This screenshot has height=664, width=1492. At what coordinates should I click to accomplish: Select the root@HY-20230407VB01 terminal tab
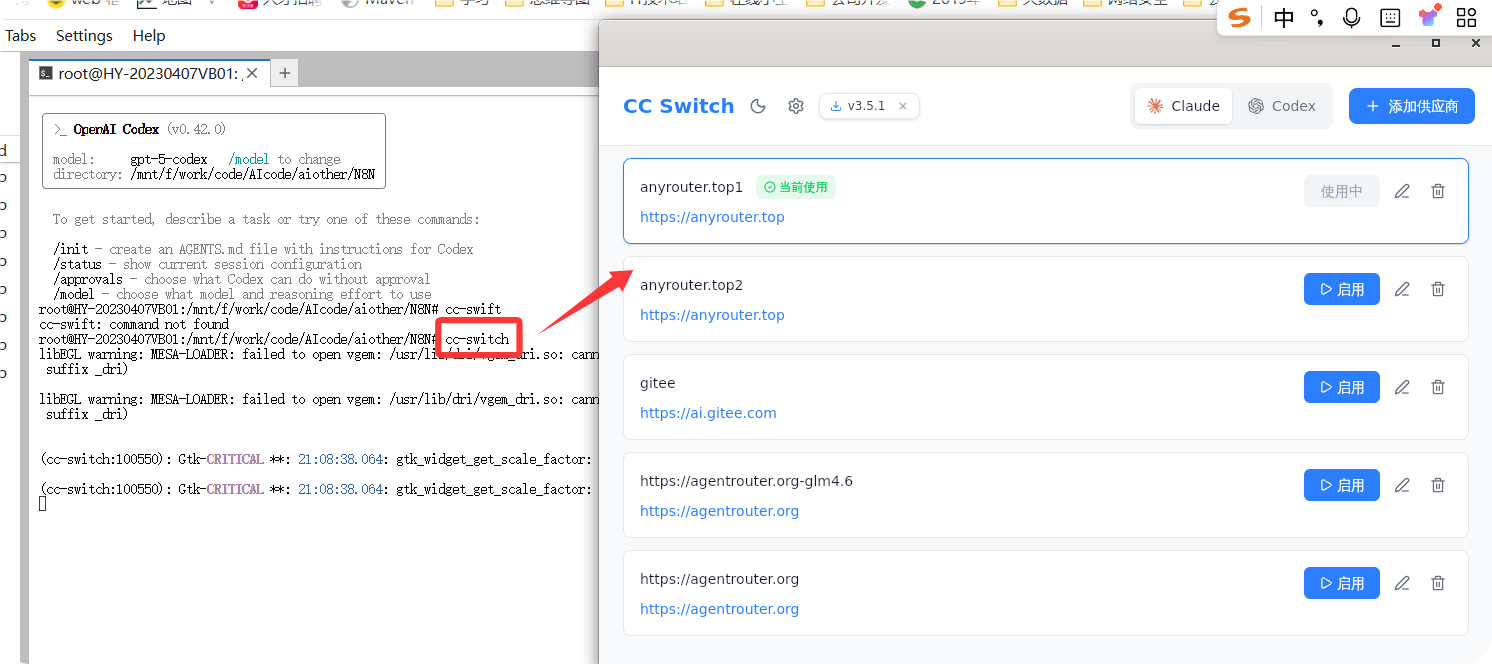[150, 73]
